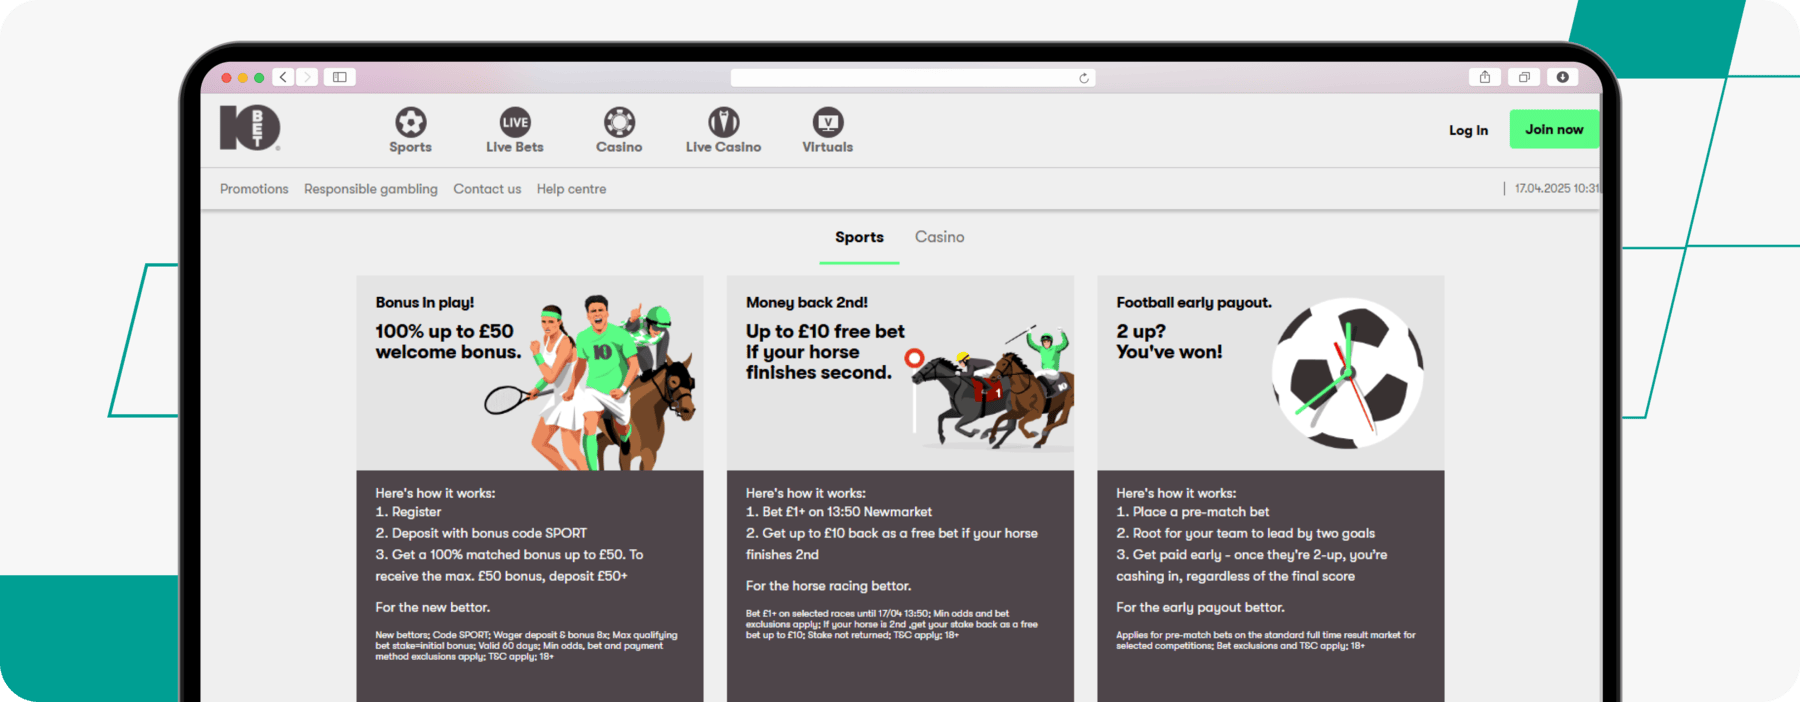Switch to the Casino promotions tab
This screenshot has height=702, width=1800.
tap(939, 237)
